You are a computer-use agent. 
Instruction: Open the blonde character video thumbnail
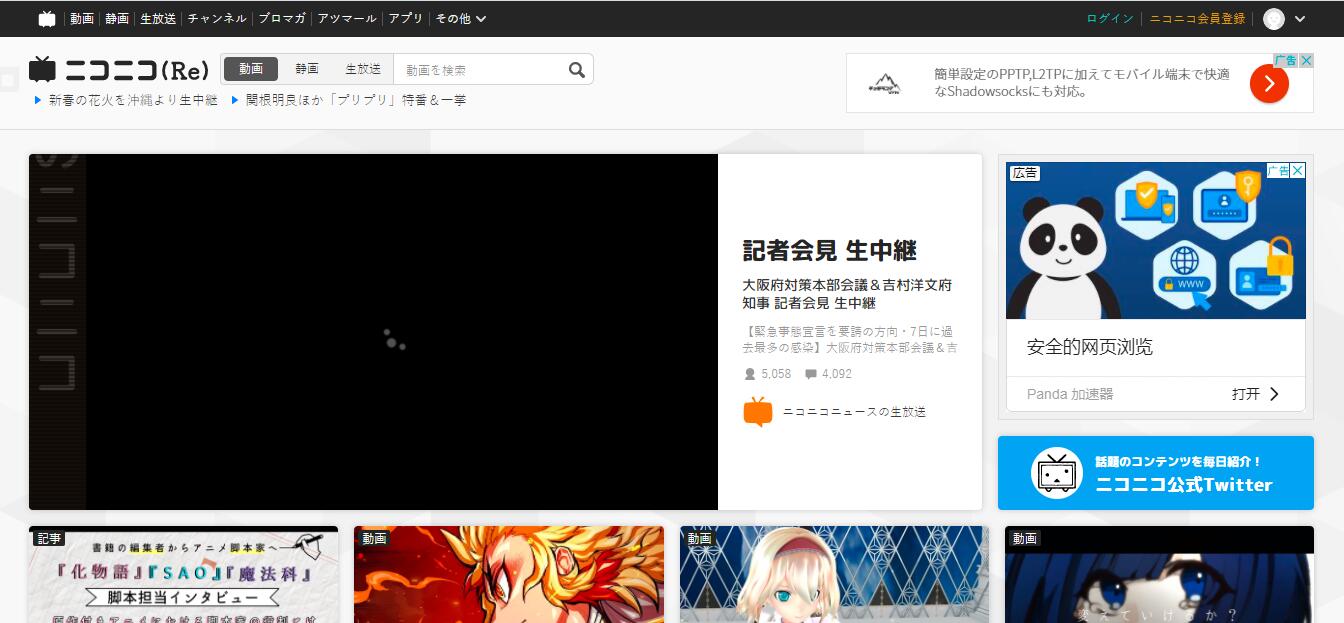pos(834,575)
